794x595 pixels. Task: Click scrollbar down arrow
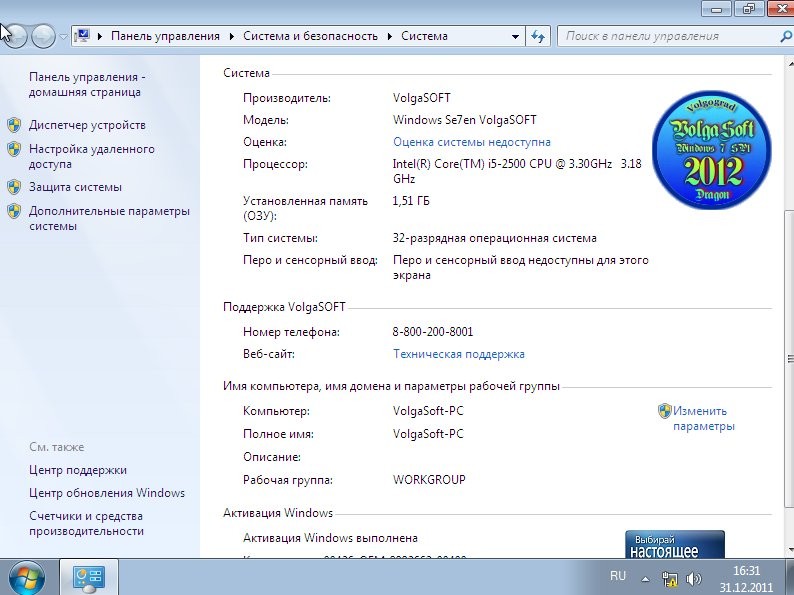pos(790,550)
